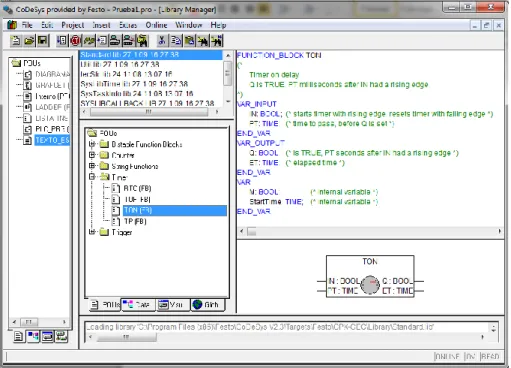Collapse the Timer folder node
511x368 pixels.
(x=92, y=177)
